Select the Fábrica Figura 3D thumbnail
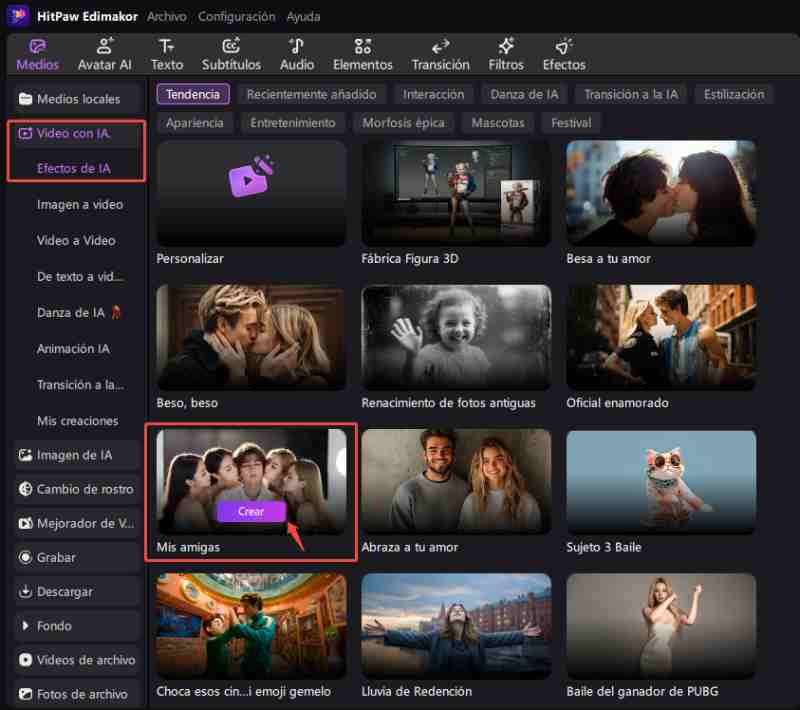800x710 pixels. pos(456,193)
